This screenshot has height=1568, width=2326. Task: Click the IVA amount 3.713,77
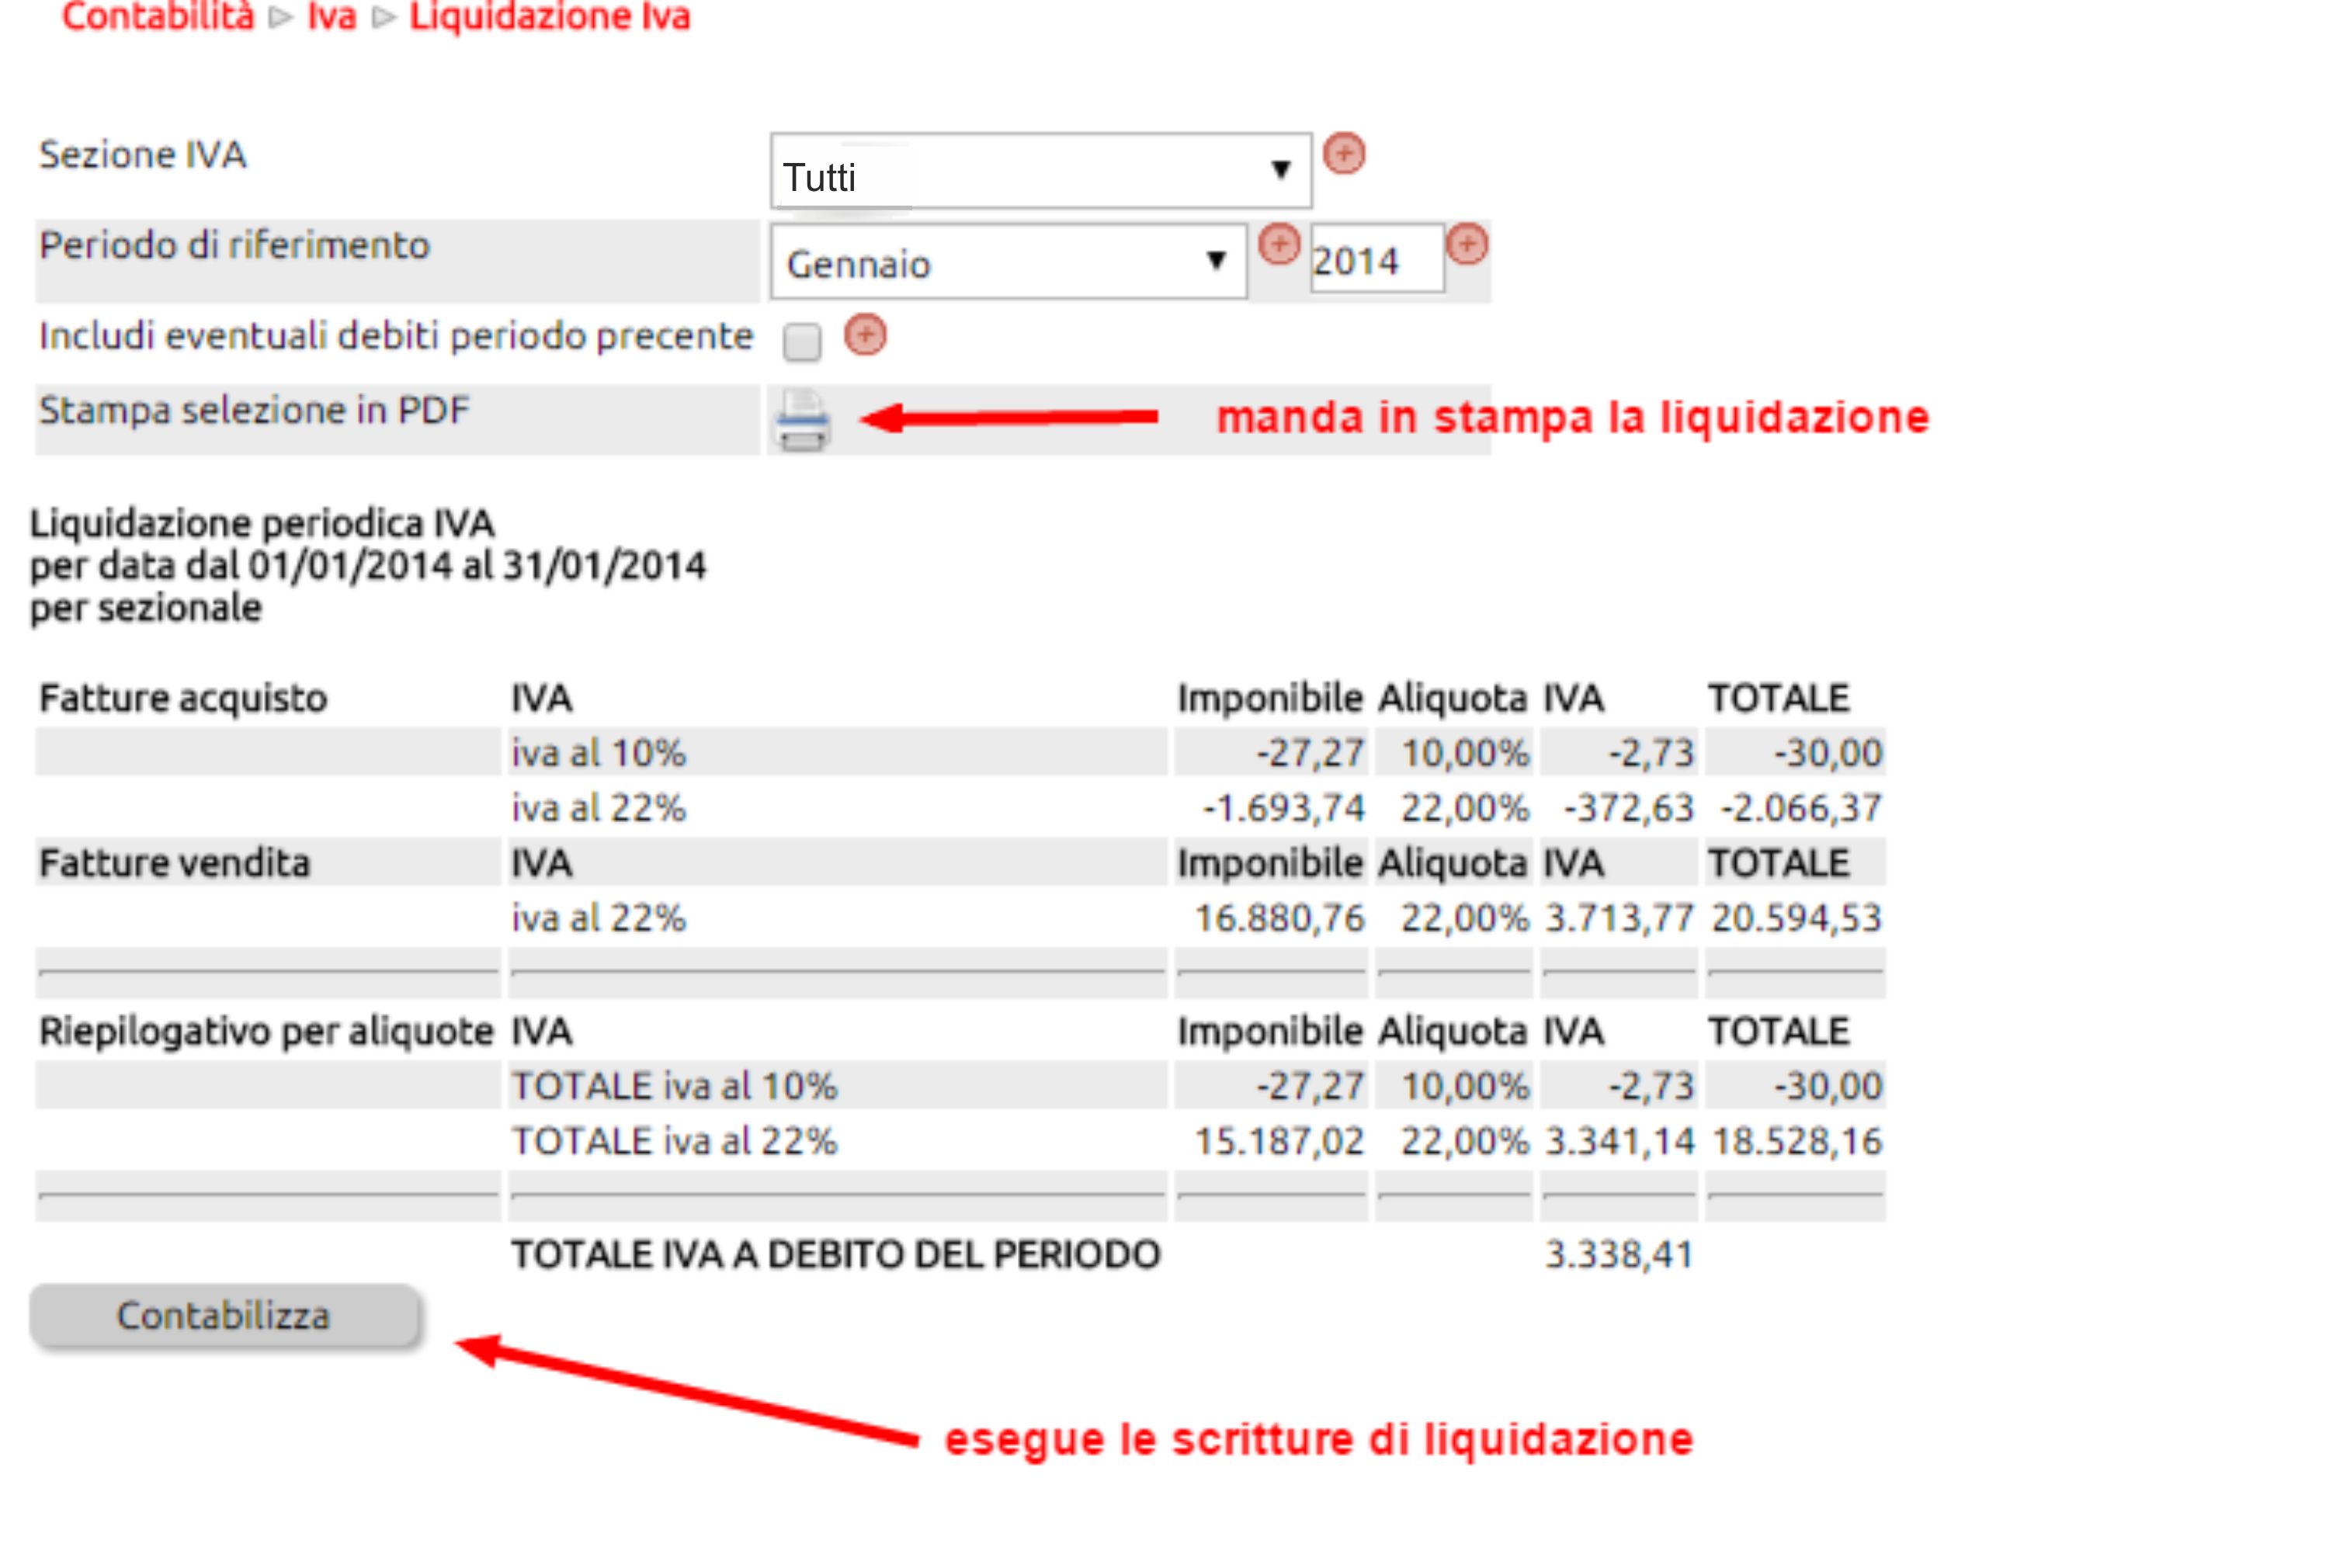(x=1619, y=918)
